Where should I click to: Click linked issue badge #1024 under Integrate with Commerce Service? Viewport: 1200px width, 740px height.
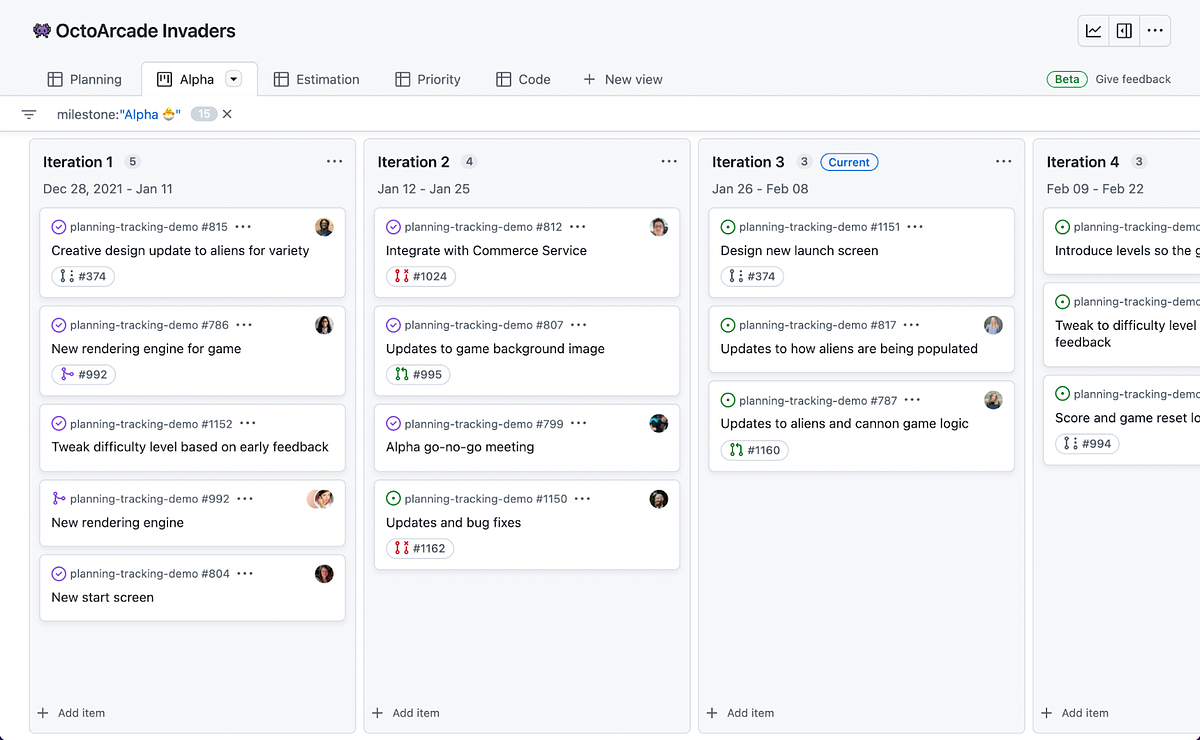[x=420, y=276]
